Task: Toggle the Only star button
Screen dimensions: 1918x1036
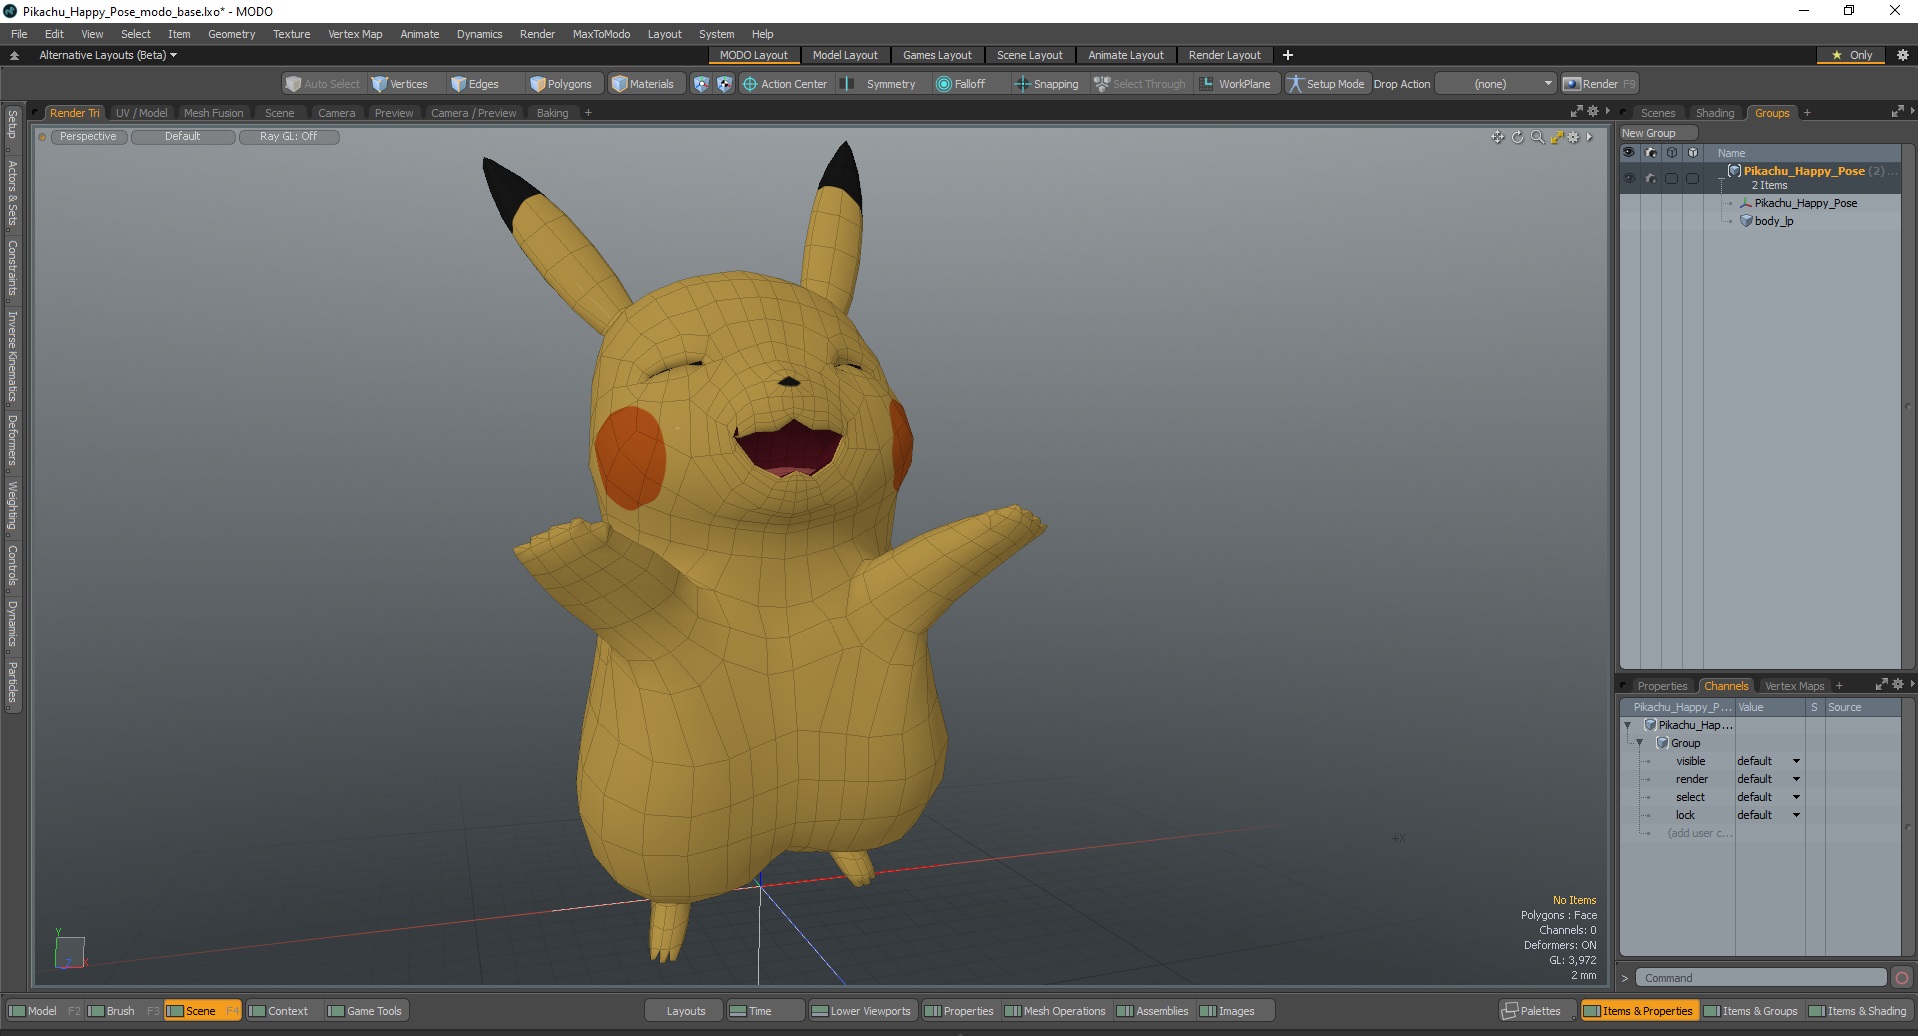Action: tap(1851, 55)
